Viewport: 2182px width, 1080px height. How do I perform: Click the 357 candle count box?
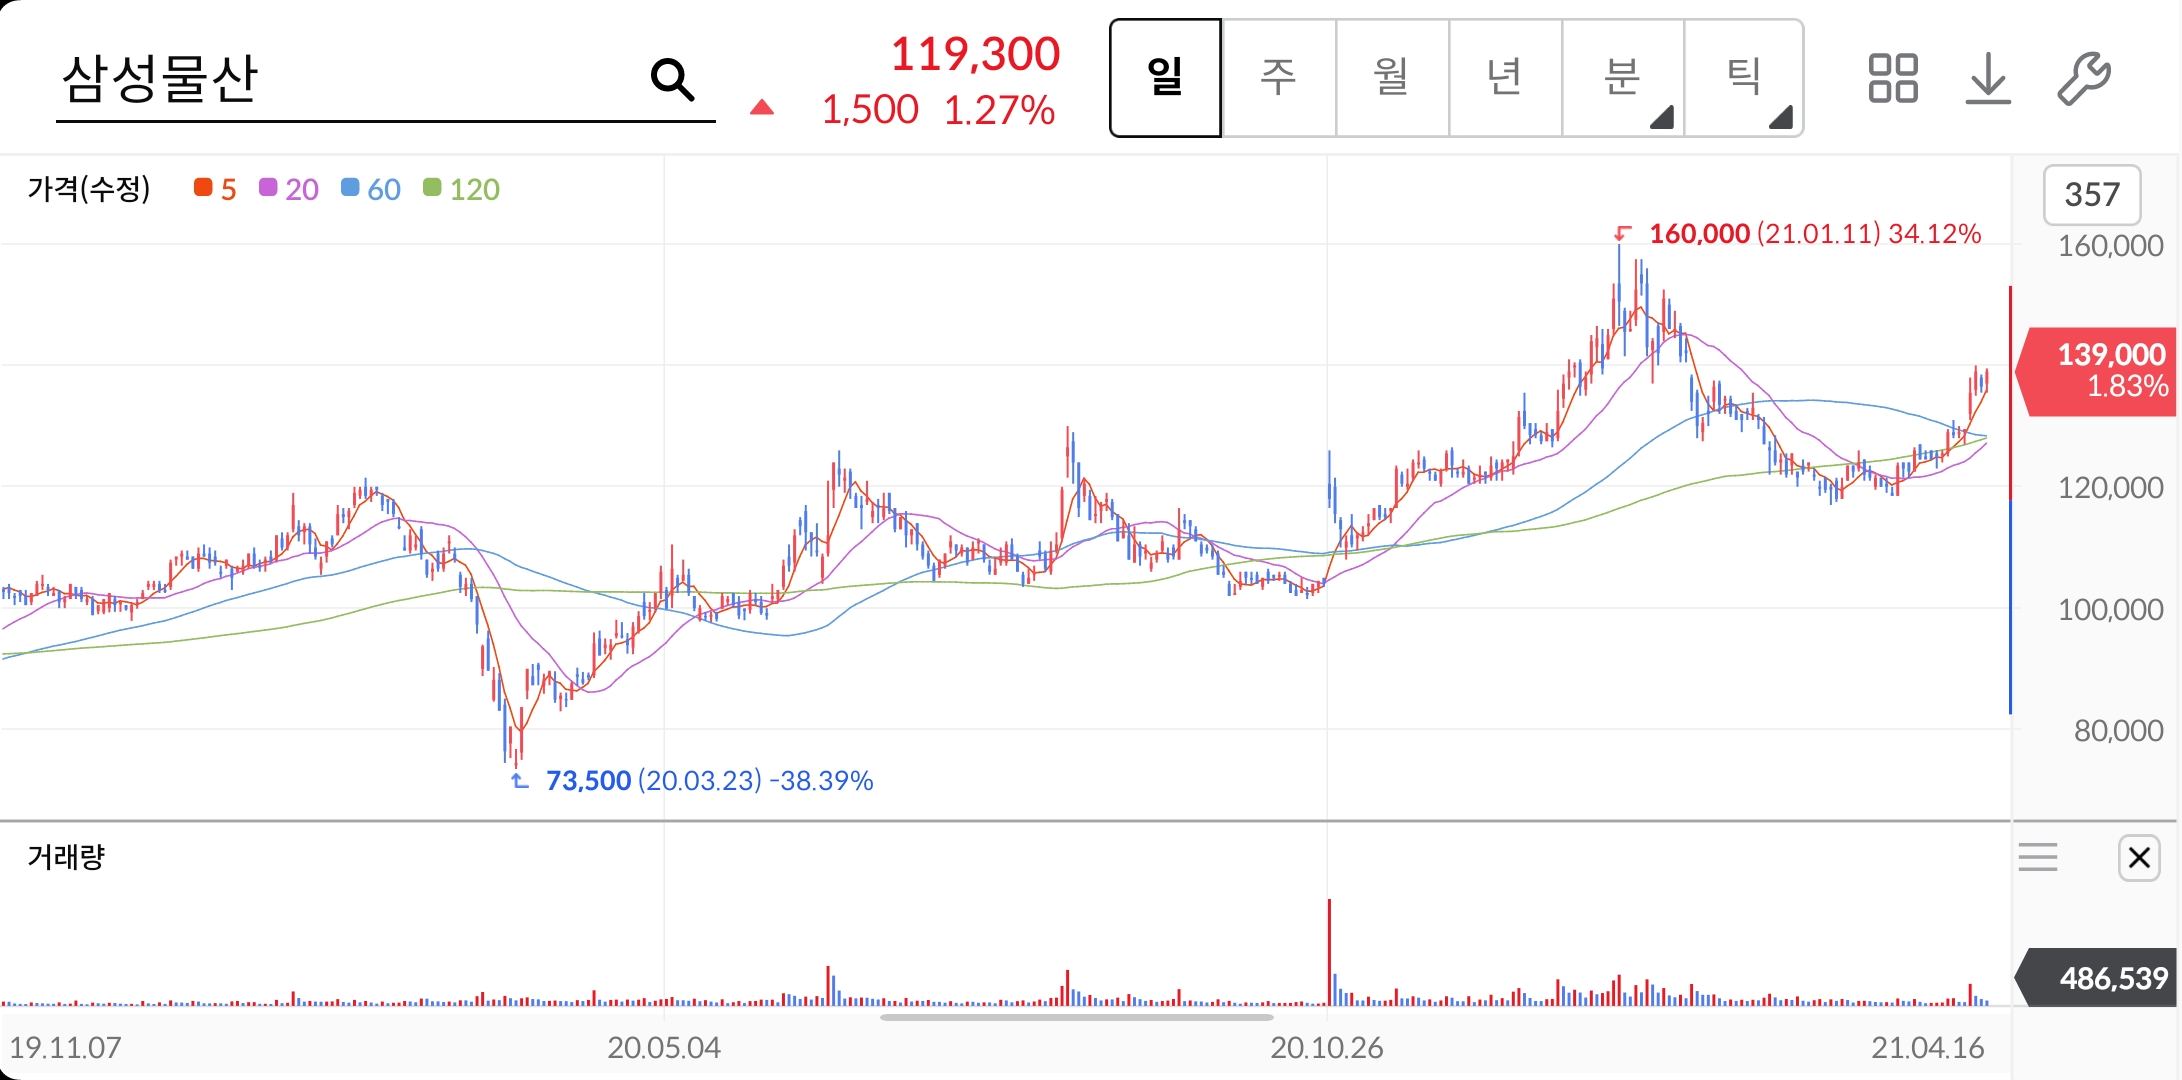pyautogui.click(x=2091, y=194)
